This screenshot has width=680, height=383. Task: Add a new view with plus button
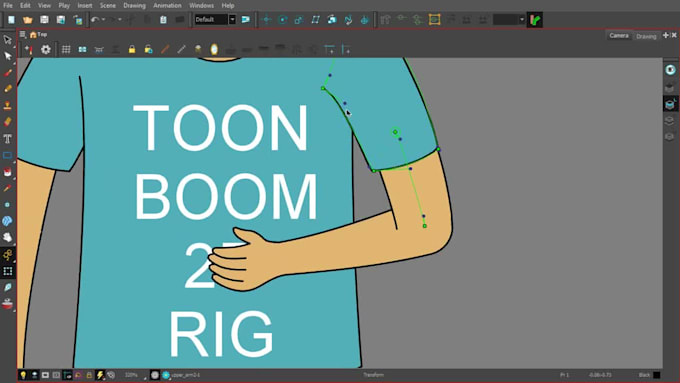tap(666, 35)
